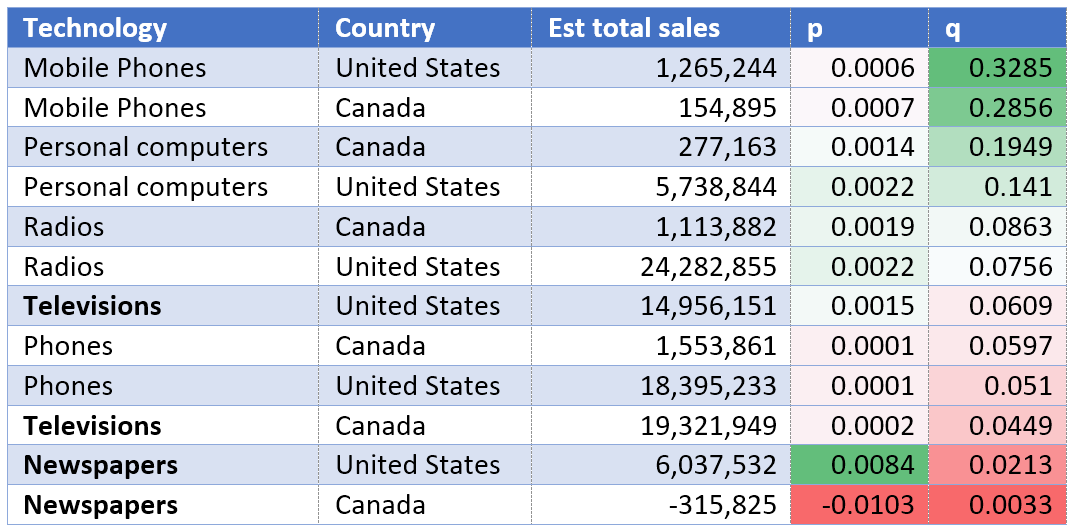Click the green 0.3285 q cell
The height and width of the screenshot is (530, 1067).
pos(998,68)
